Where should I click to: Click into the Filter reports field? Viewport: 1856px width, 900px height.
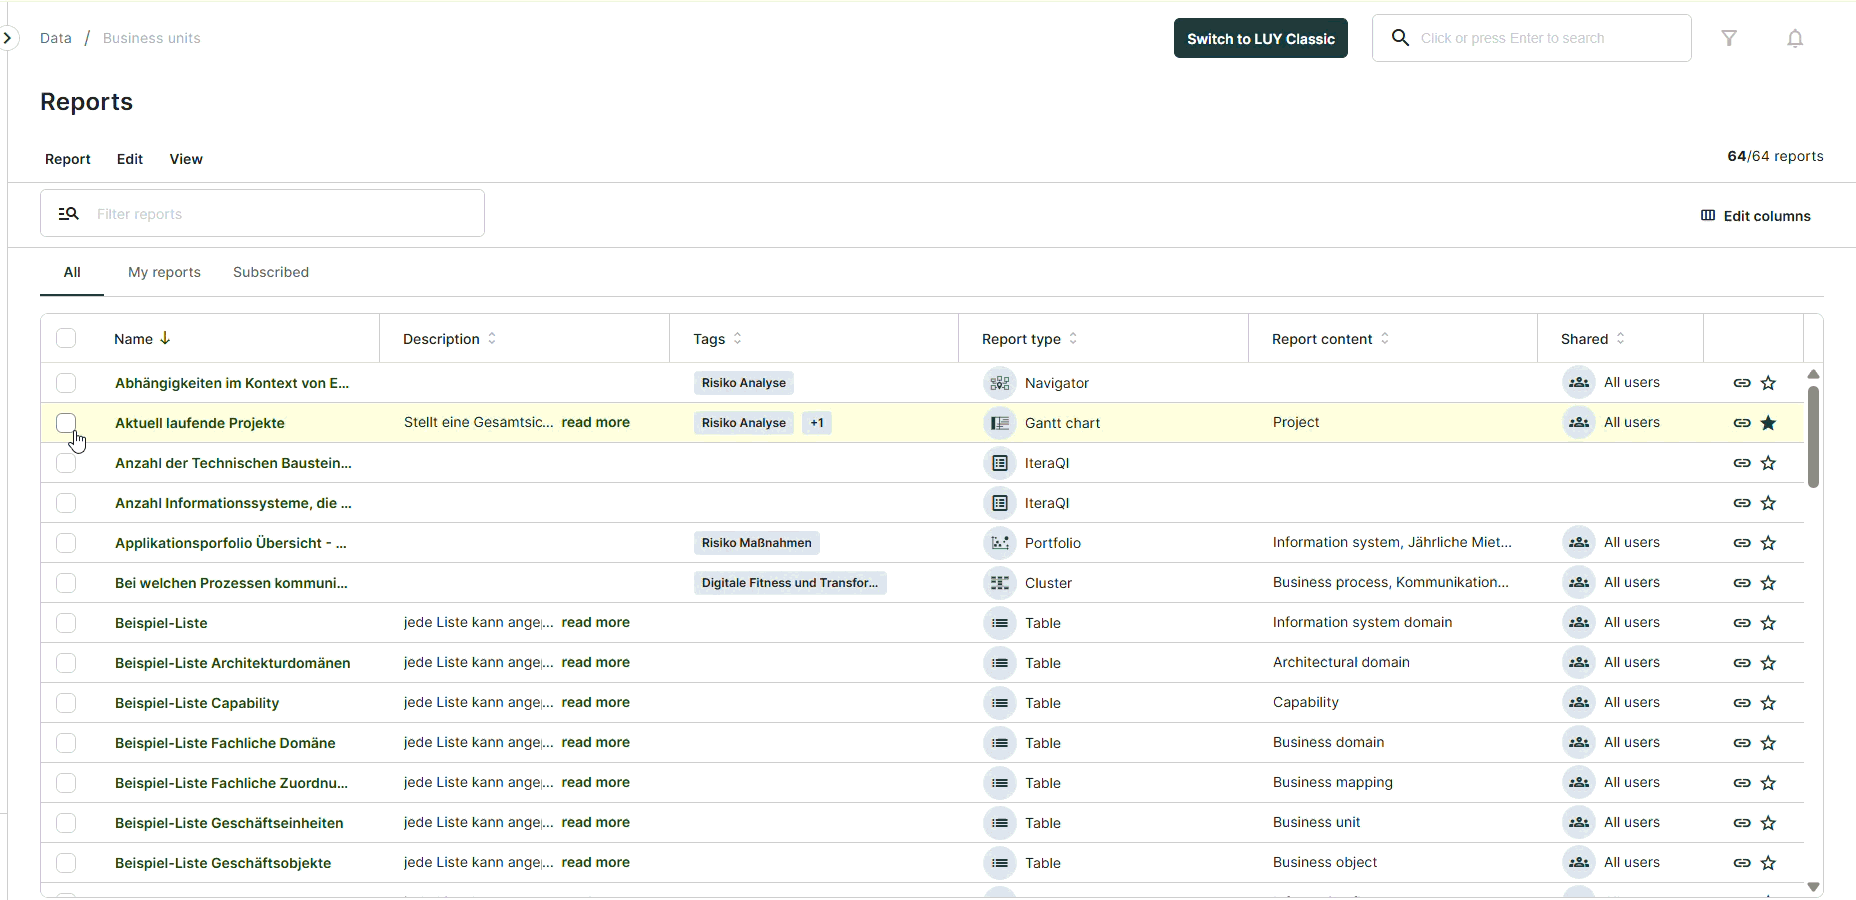pyautogui.click(x=280, y=214)
